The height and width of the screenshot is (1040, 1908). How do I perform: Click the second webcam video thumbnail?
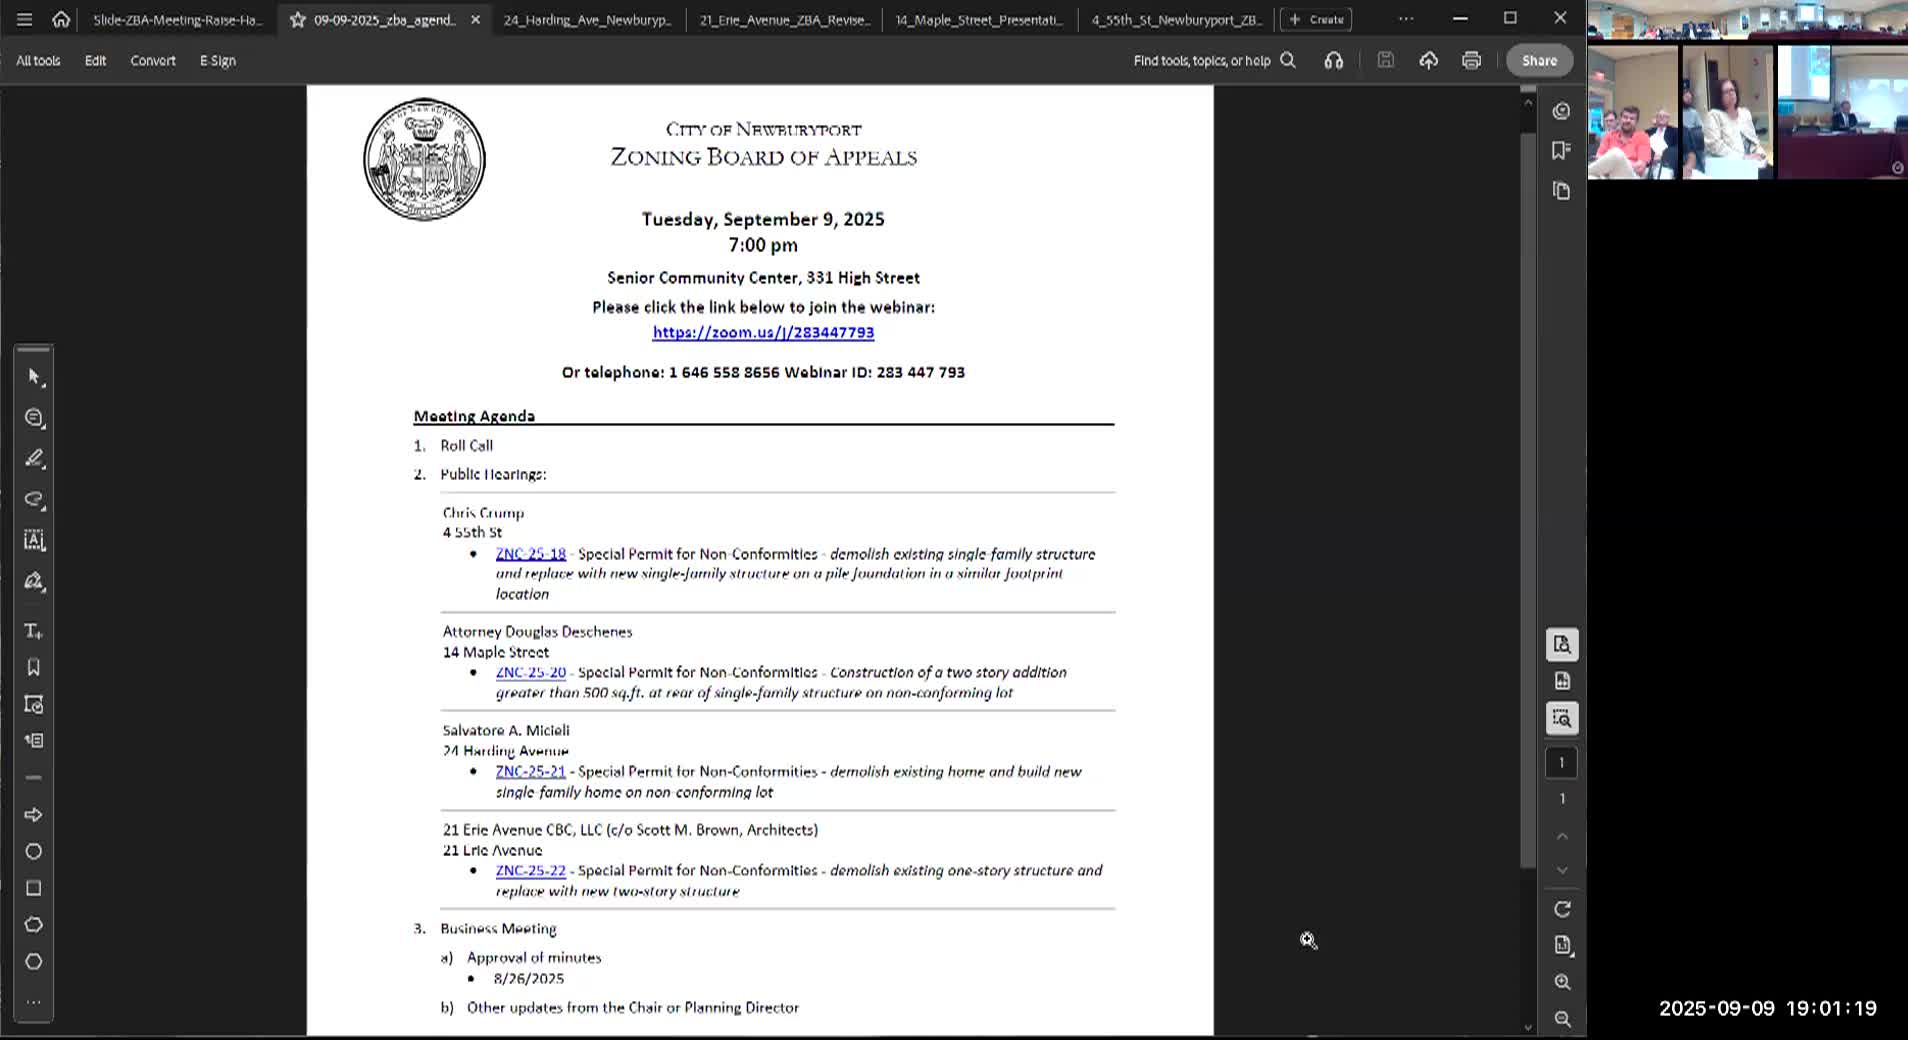pyautogui.click(x=1728, y=113)
